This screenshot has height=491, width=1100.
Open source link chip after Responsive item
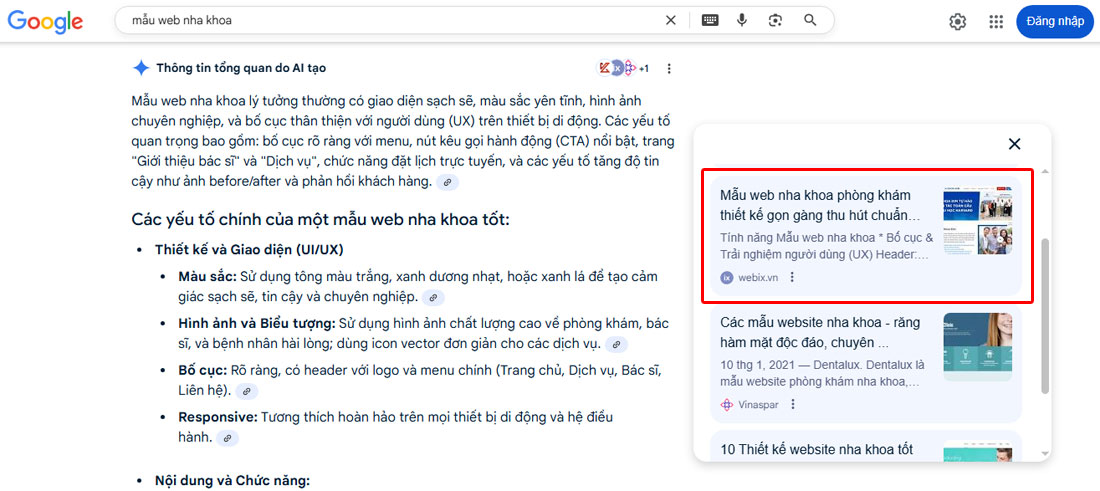(x=227, y=438)
